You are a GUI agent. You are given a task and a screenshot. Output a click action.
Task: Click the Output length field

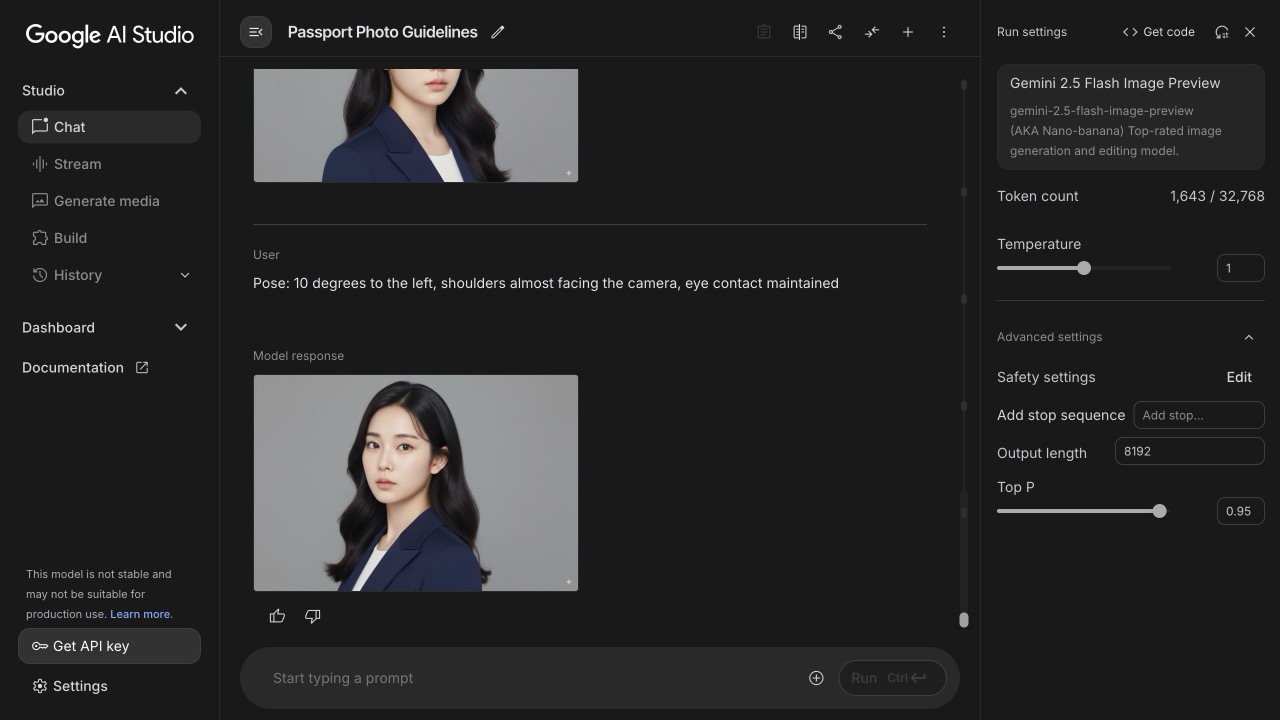tap(1190, 451)
